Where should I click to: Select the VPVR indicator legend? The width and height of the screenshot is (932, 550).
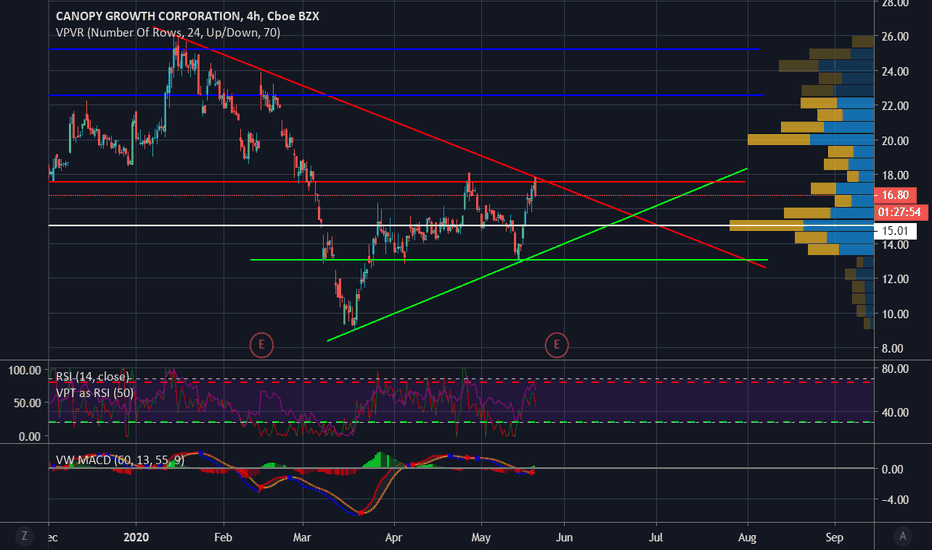[x=168, y=33]
